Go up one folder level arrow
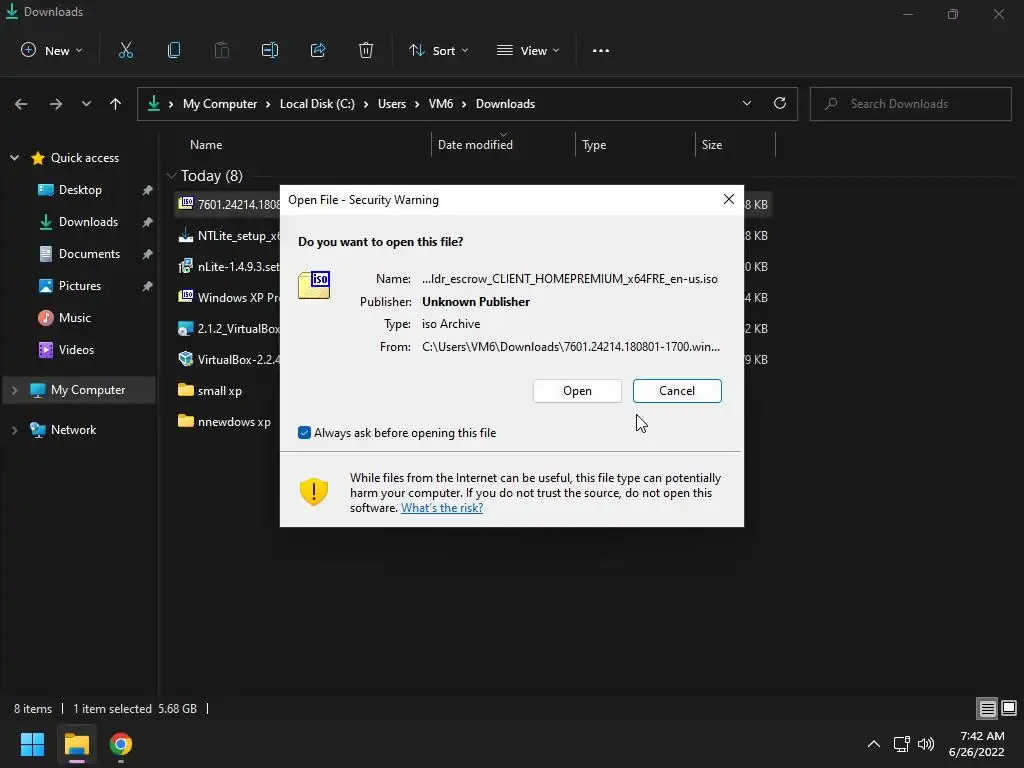The height and width of the screenshot is (768, 1024). click(x=116, y=104)
